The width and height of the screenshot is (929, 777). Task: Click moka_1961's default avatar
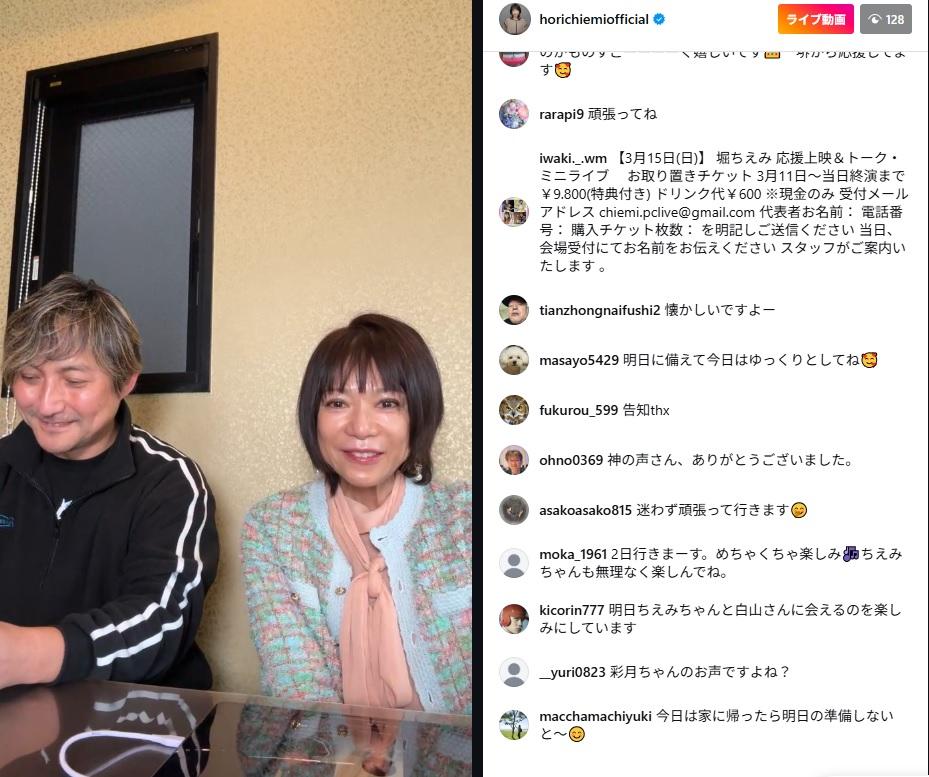coord(514,563)
